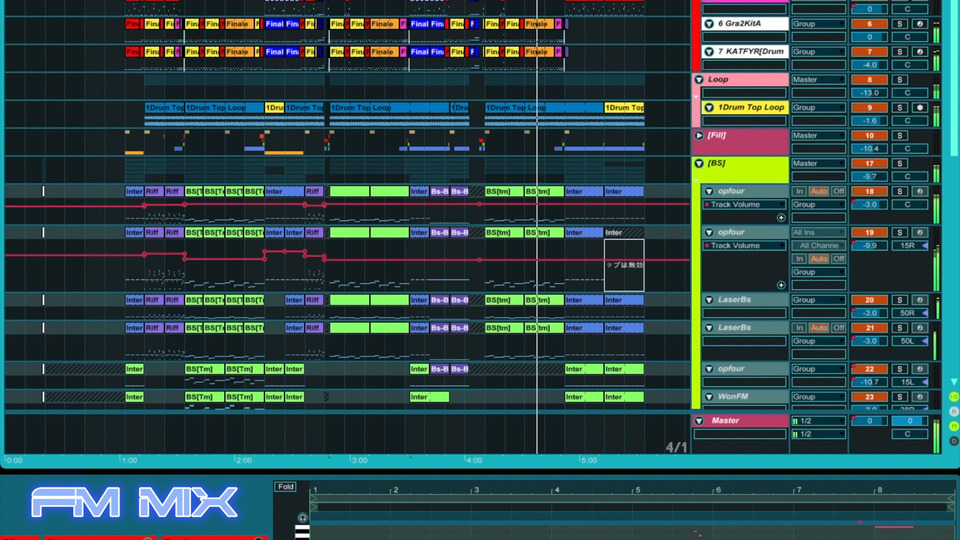960x540 pixels.
Task: Arm LaserBs track 20 for recording
Action: tap(920, 300)
